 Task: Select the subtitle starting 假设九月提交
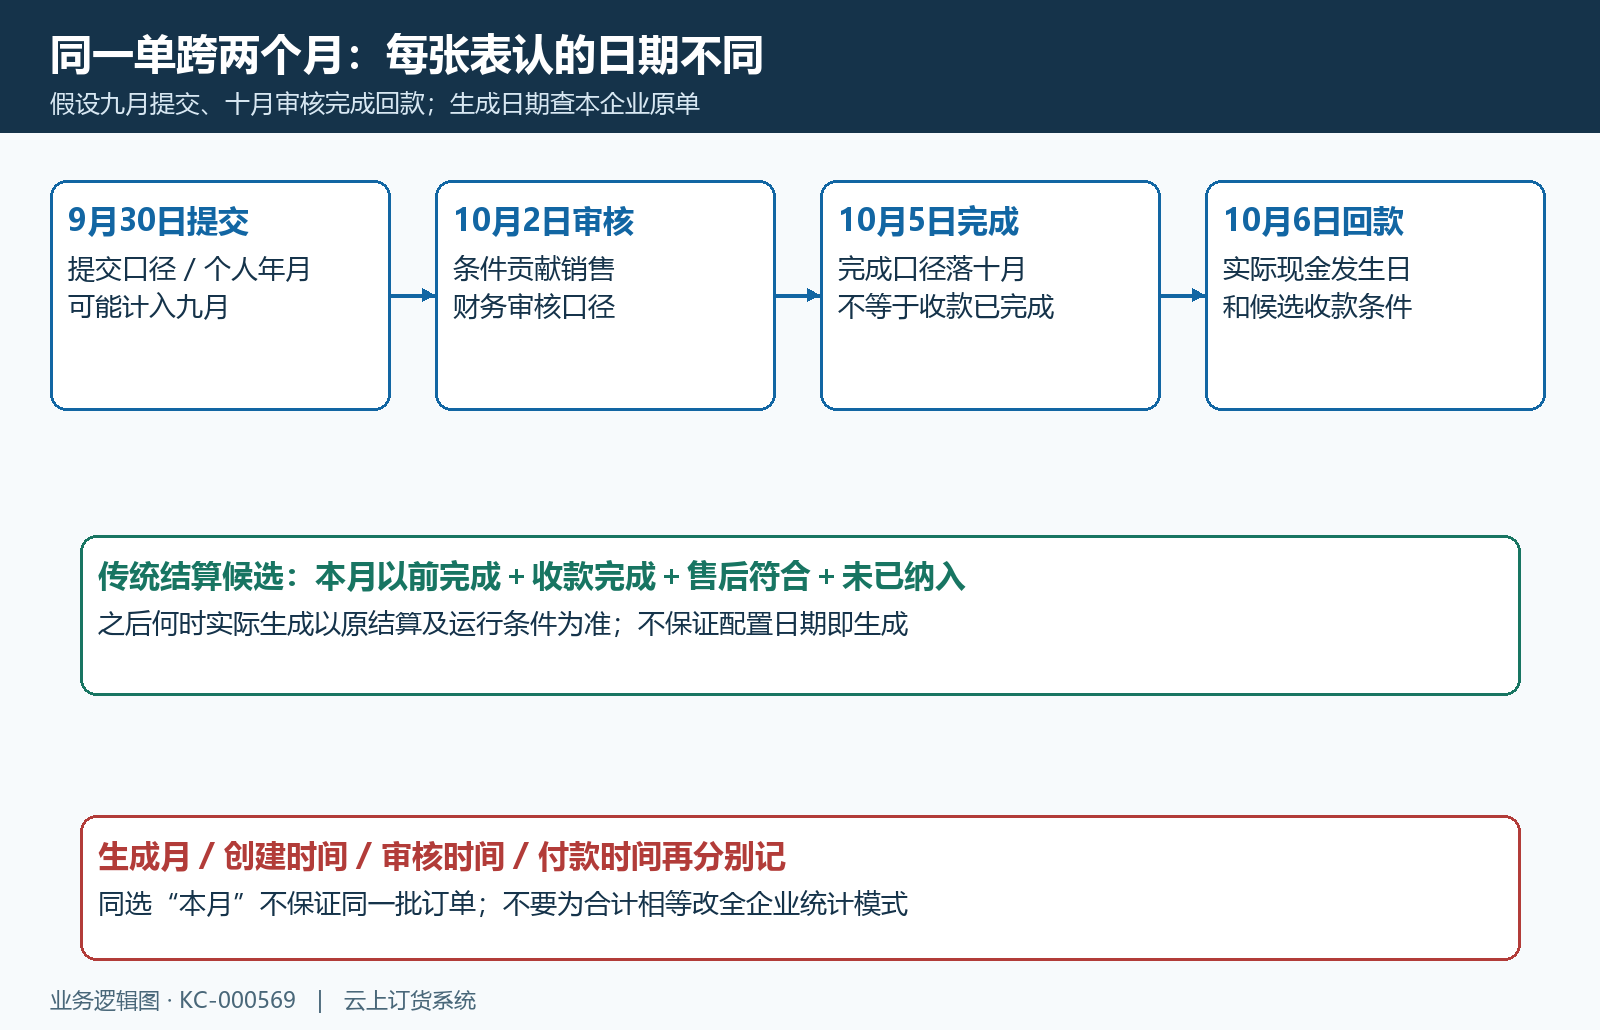[x=375, y=104]
